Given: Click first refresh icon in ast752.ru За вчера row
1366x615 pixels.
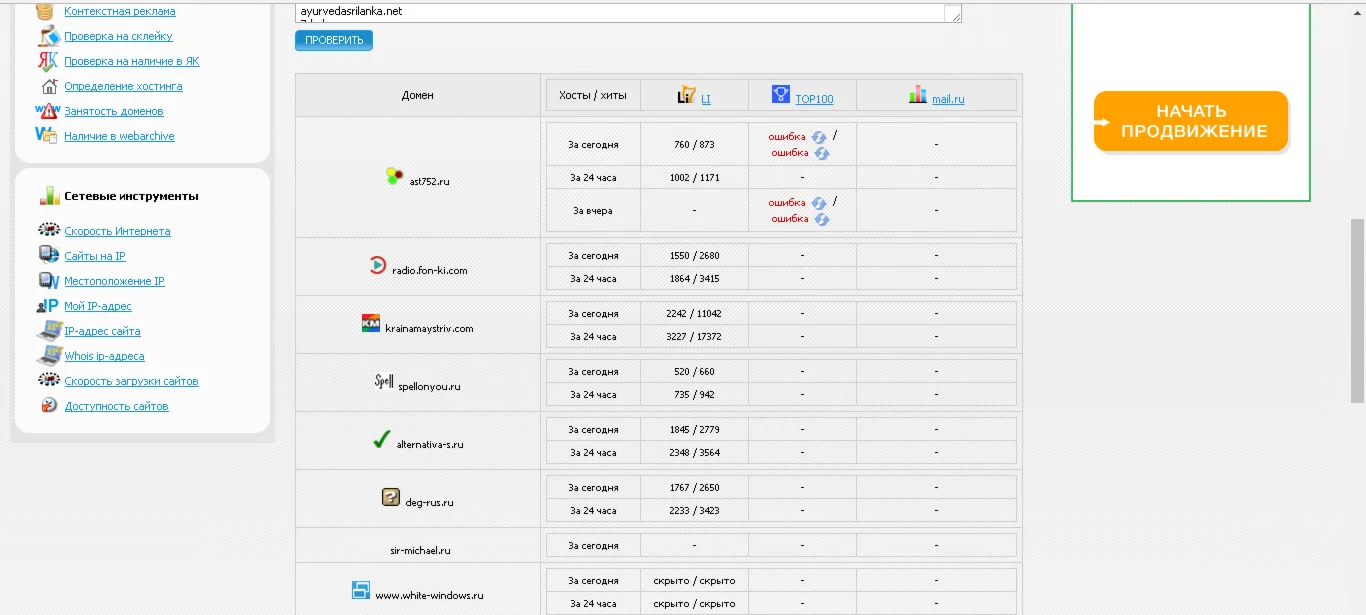Looking at the screenshot, I should 818,203.
